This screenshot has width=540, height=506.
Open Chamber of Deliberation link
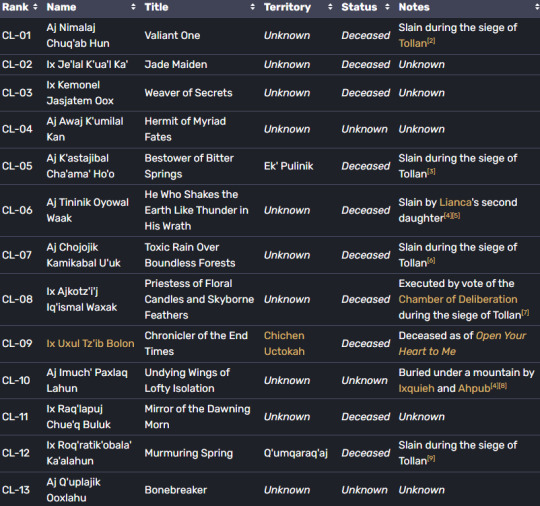pyautogui.click(x=458, y=299)
